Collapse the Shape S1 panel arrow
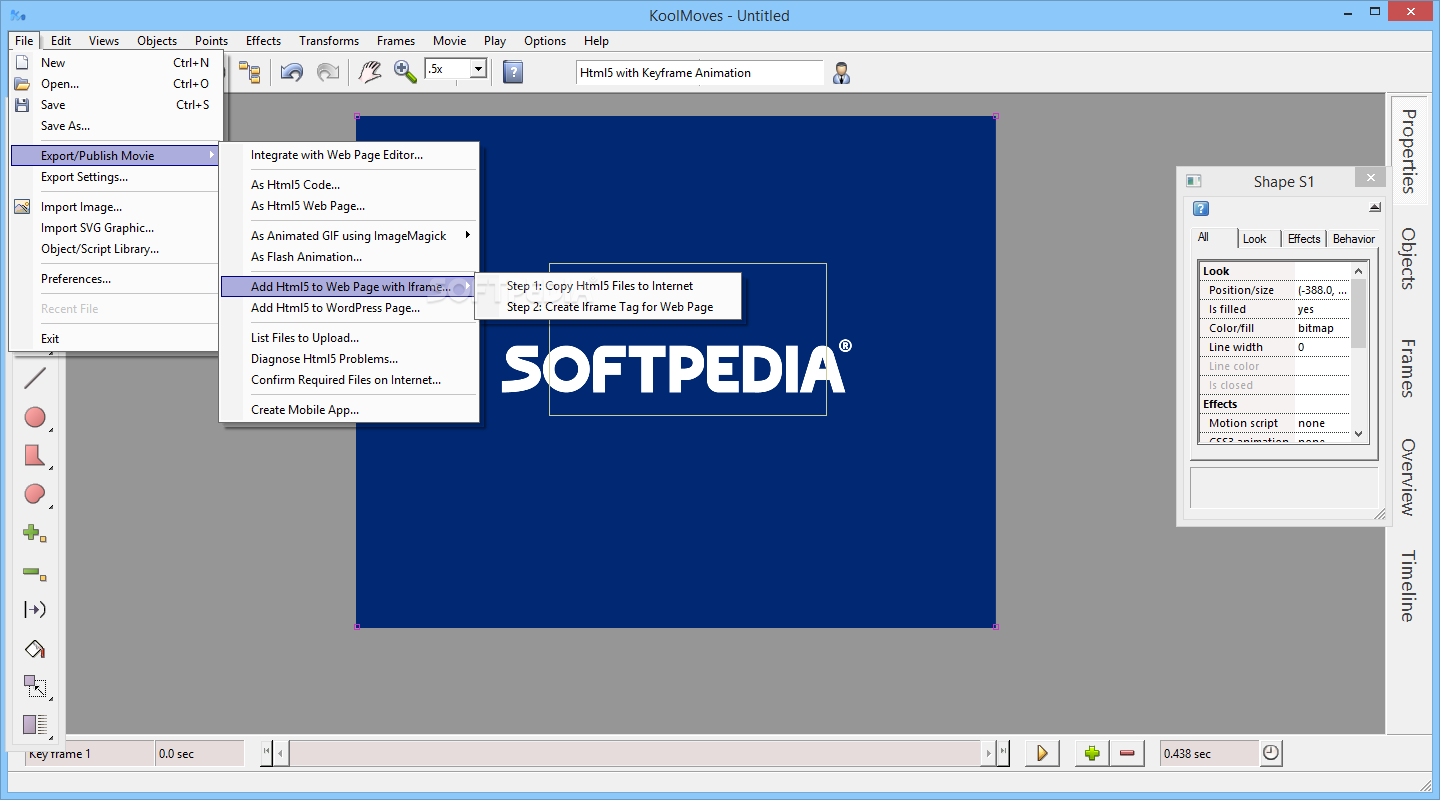 (1375, 208)
